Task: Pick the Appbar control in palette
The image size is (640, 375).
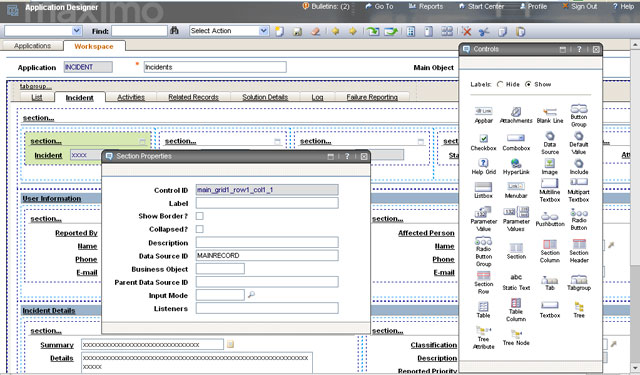Action: [484, 111]
